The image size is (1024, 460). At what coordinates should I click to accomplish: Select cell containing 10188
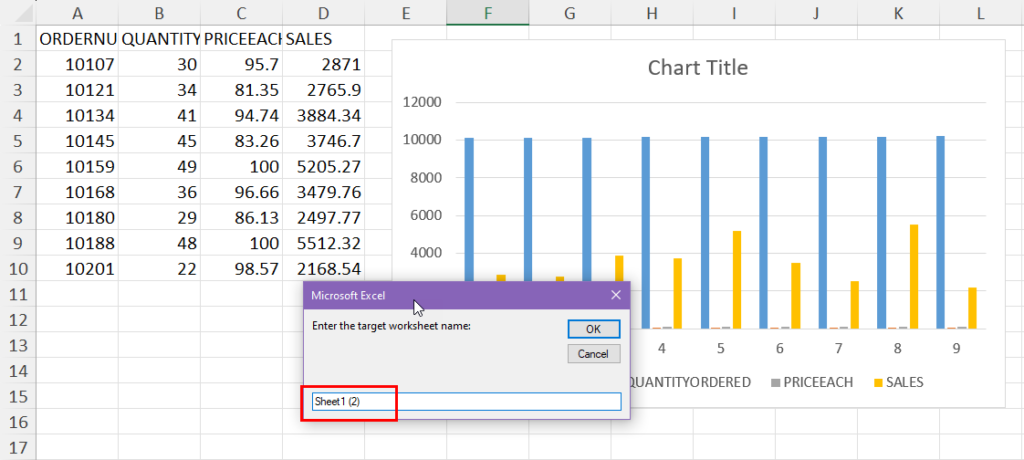coord(77,243)
